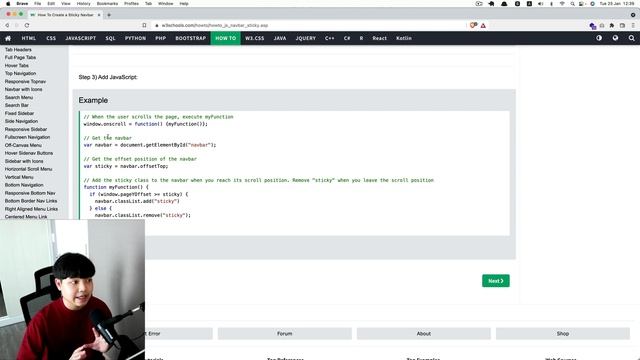
Task: Click the Wi-Fi status icon
Action: 562,4
